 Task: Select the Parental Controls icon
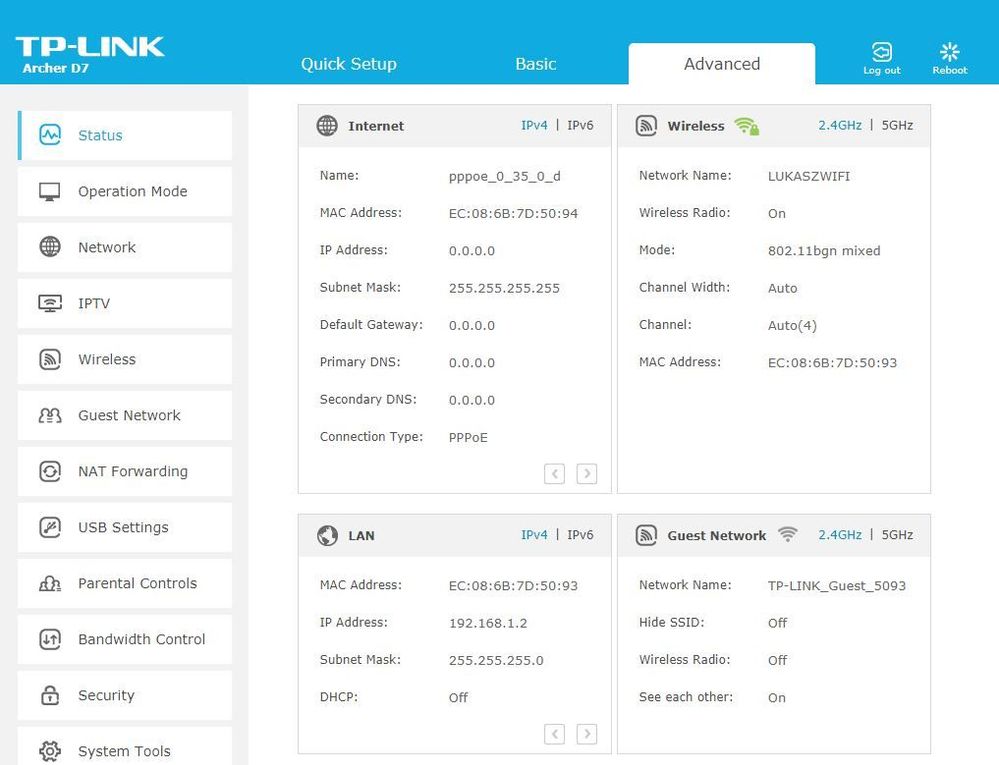tap(50, 583)
